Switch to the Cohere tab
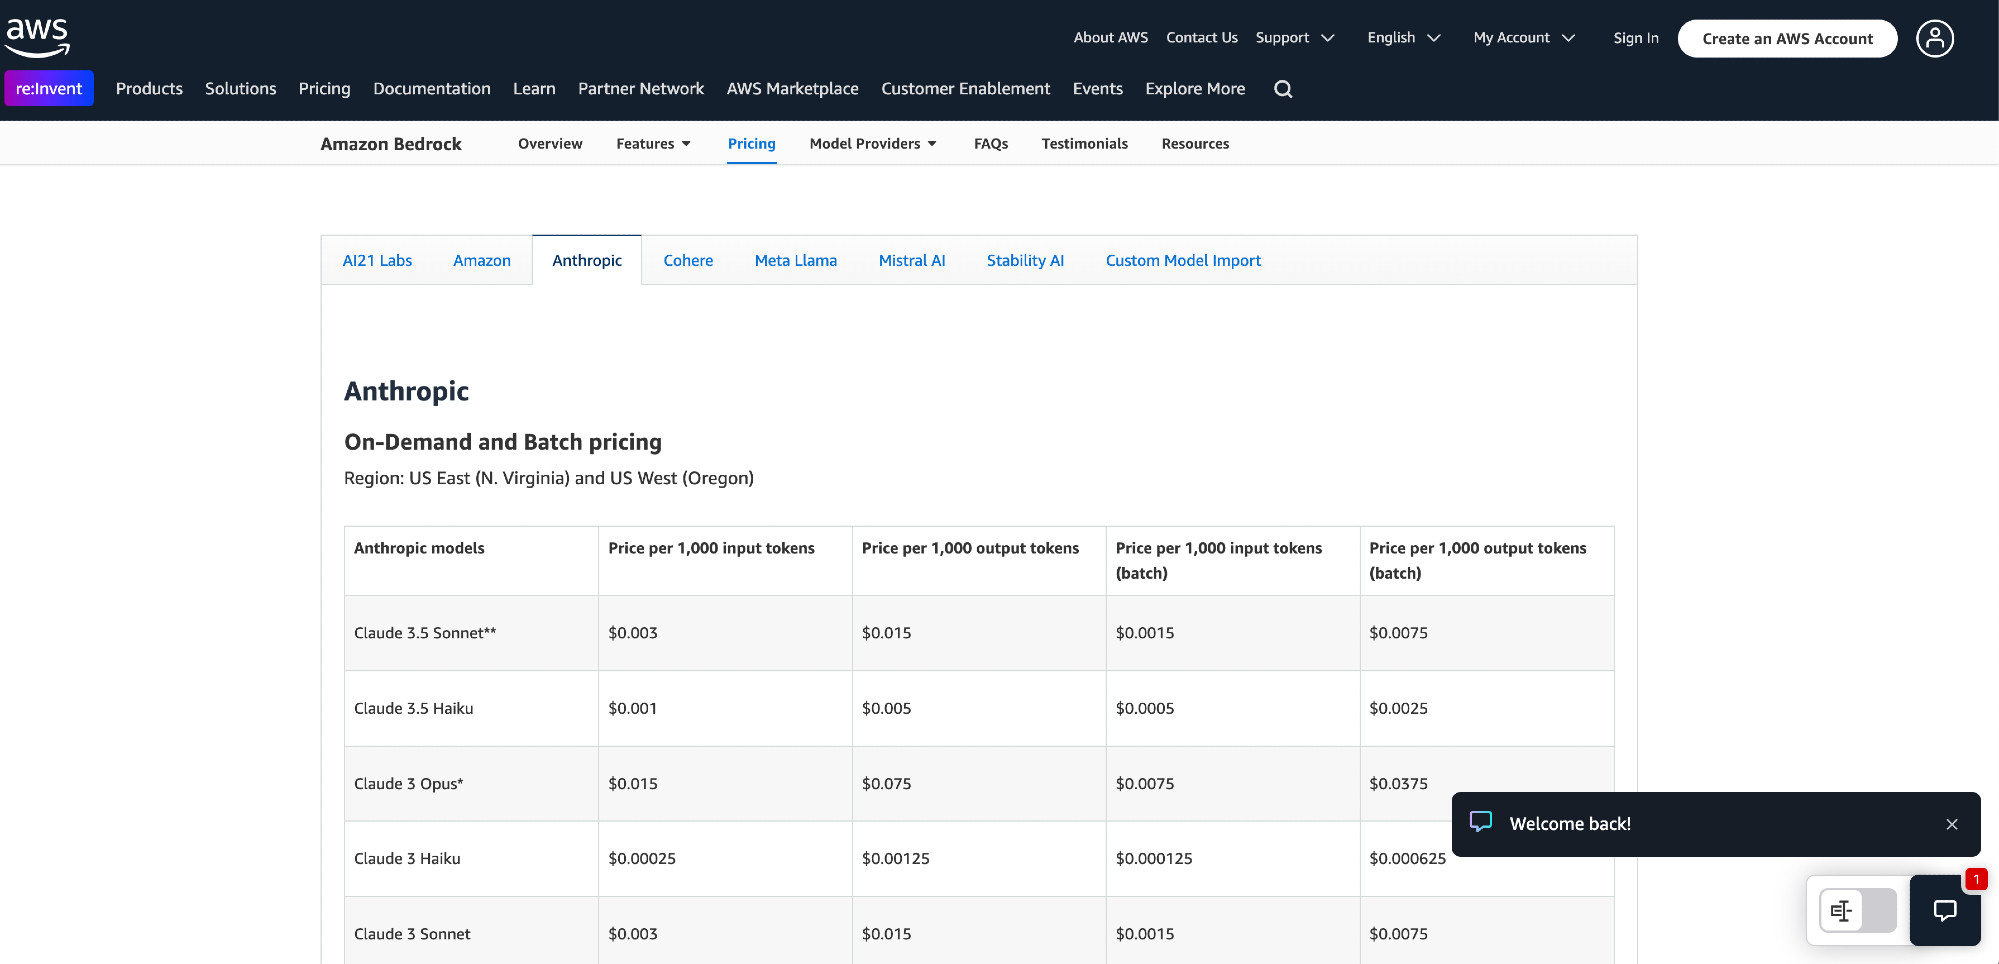 point(688,261)
